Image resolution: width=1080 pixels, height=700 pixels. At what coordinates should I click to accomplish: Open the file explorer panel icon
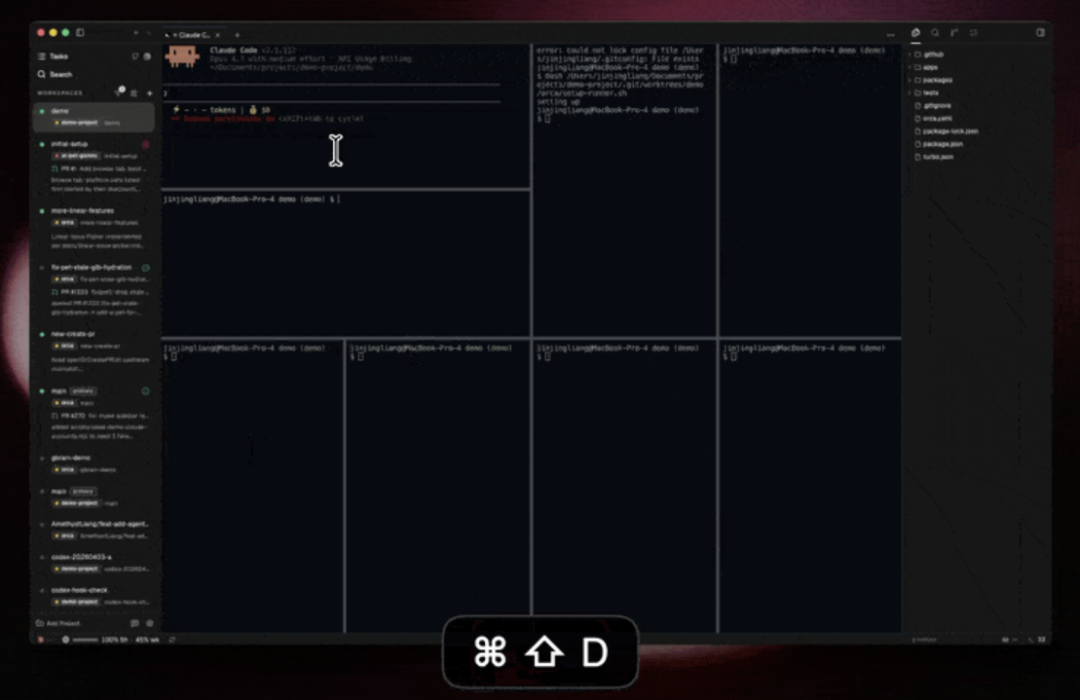click(x=915, y=32)
